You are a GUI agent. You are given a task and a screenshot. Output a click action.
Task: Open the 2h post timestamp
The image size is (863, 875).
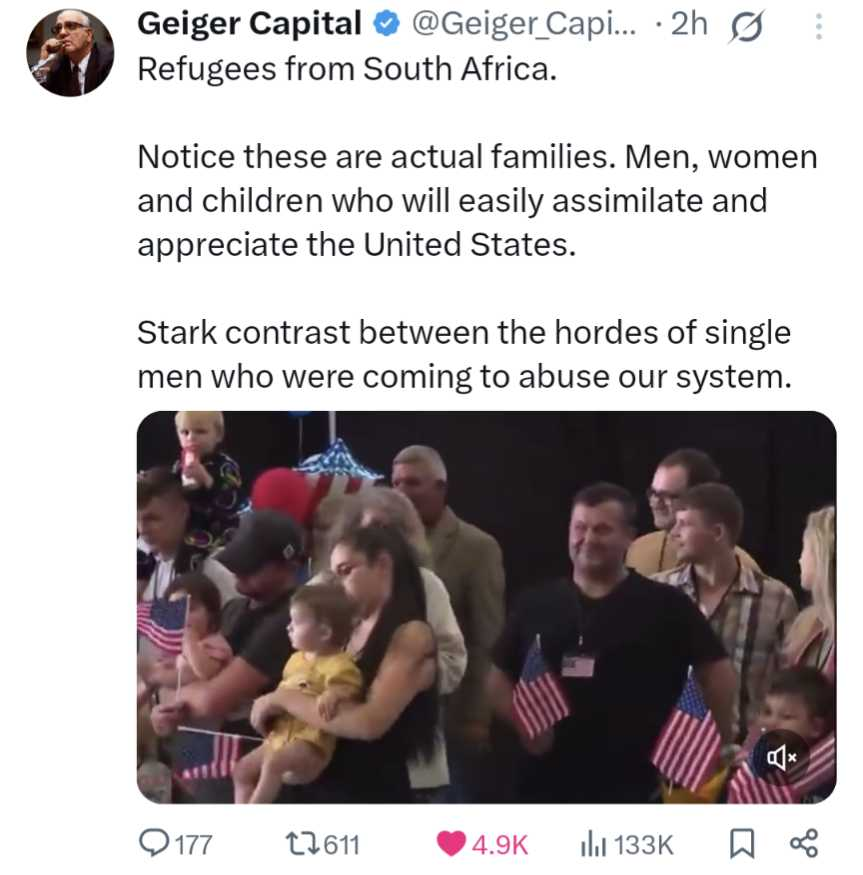[689, 24]
